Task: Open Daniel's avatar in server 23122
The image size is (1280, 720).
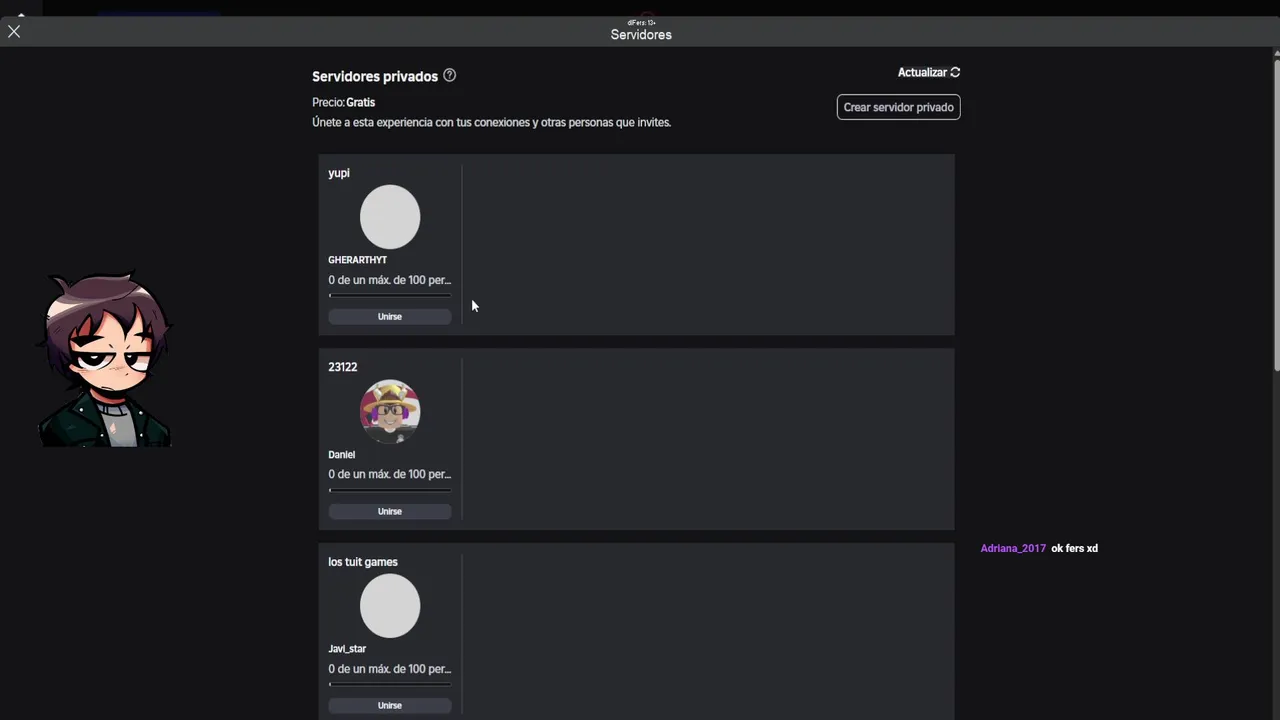Action: coord(390,411)
